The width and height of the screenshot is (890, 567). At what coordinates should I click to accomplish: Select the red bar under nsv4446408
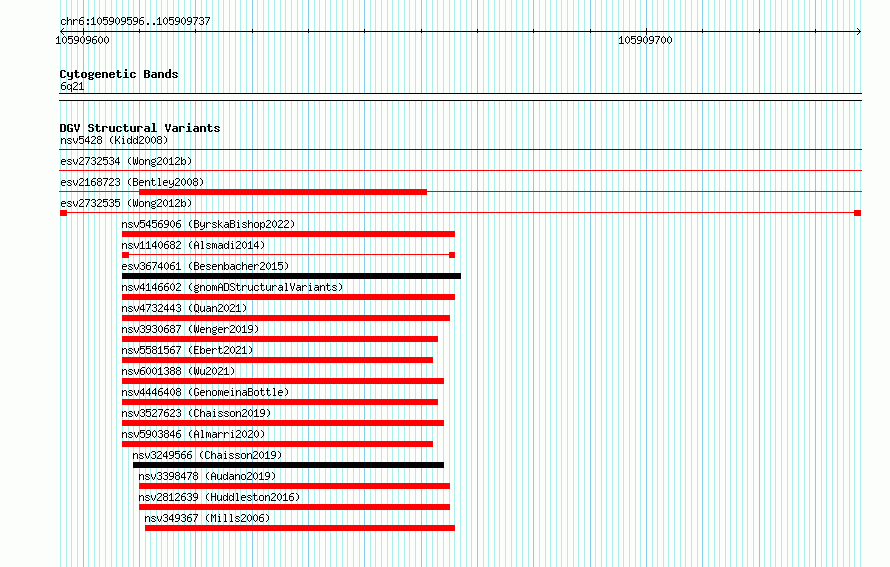[280, 402]
